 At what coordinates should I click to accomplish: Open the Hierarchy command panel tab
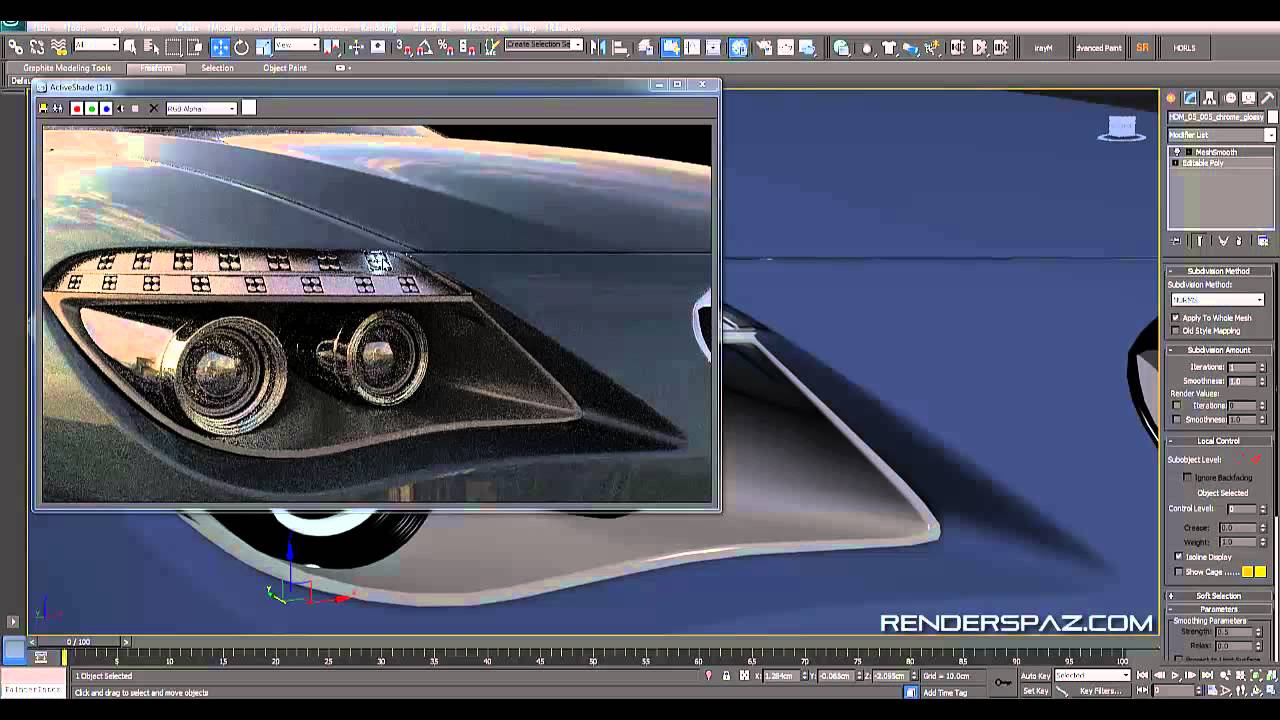tap(1210, 98)
